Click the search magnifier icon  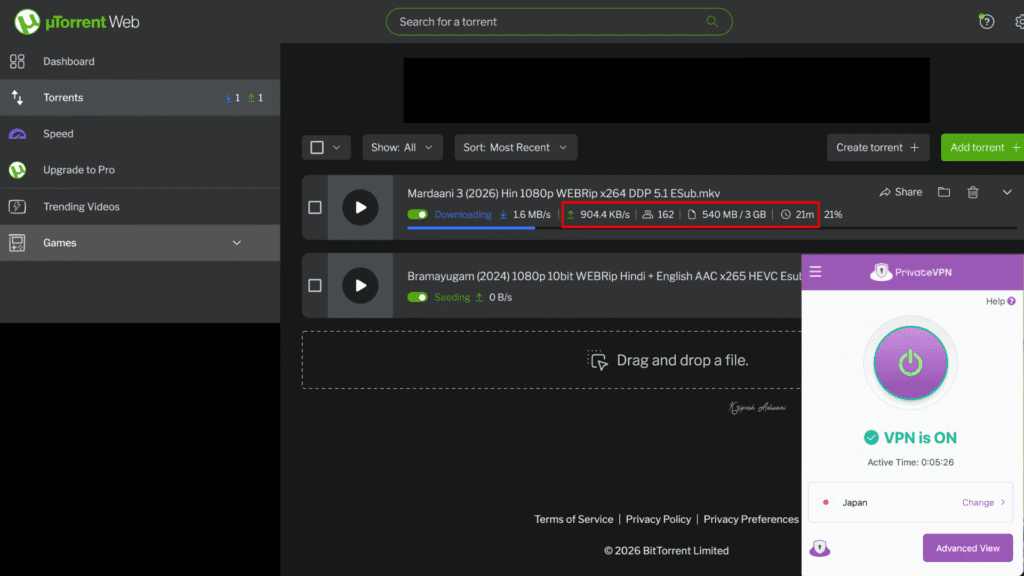(x=712, y=22)
